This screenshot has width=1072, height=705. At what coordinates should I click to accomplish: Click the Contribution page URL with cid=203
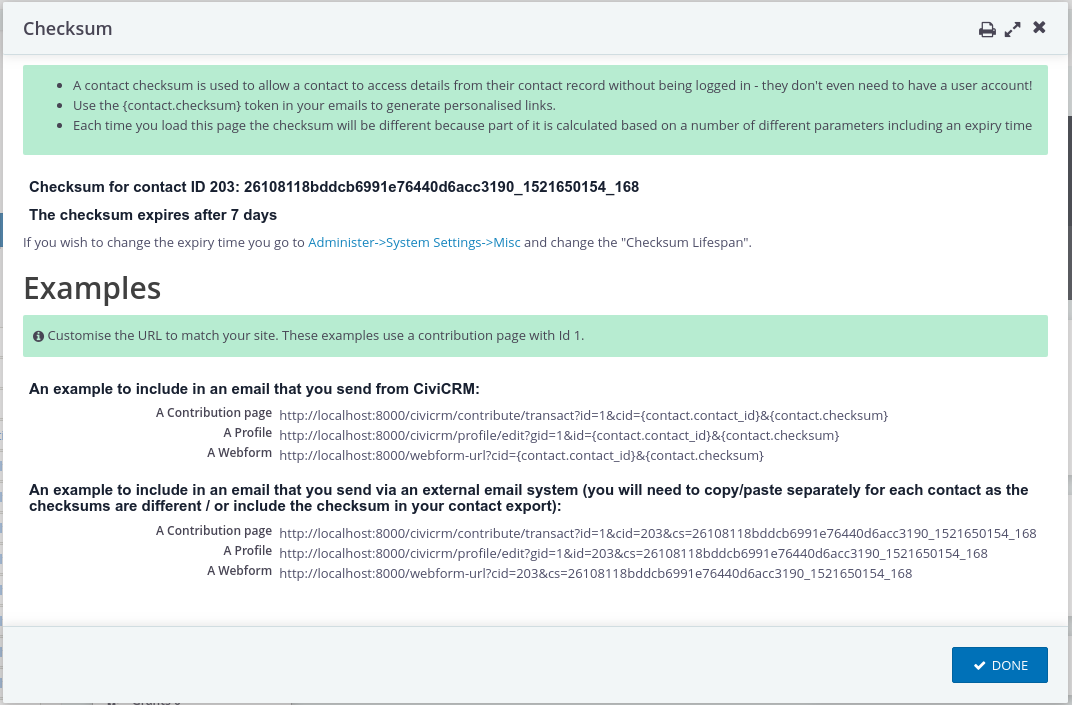click(658, 533)
